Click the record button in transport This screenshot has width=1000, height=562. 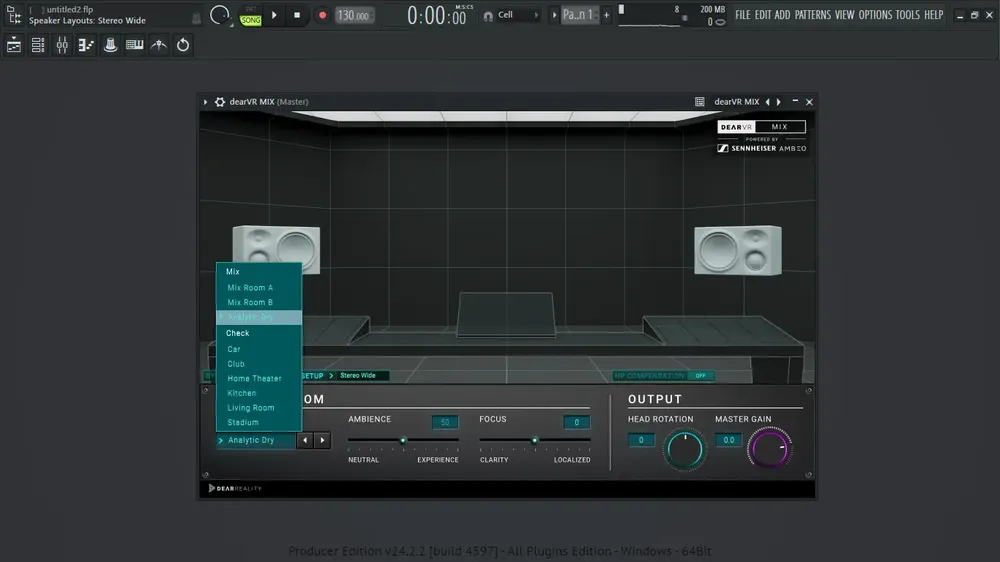click(x=322, y=15)
